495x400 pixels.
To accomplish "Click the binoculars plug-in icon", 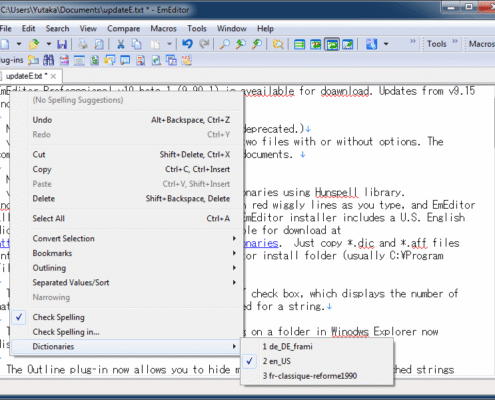I will tap(48, 60).
